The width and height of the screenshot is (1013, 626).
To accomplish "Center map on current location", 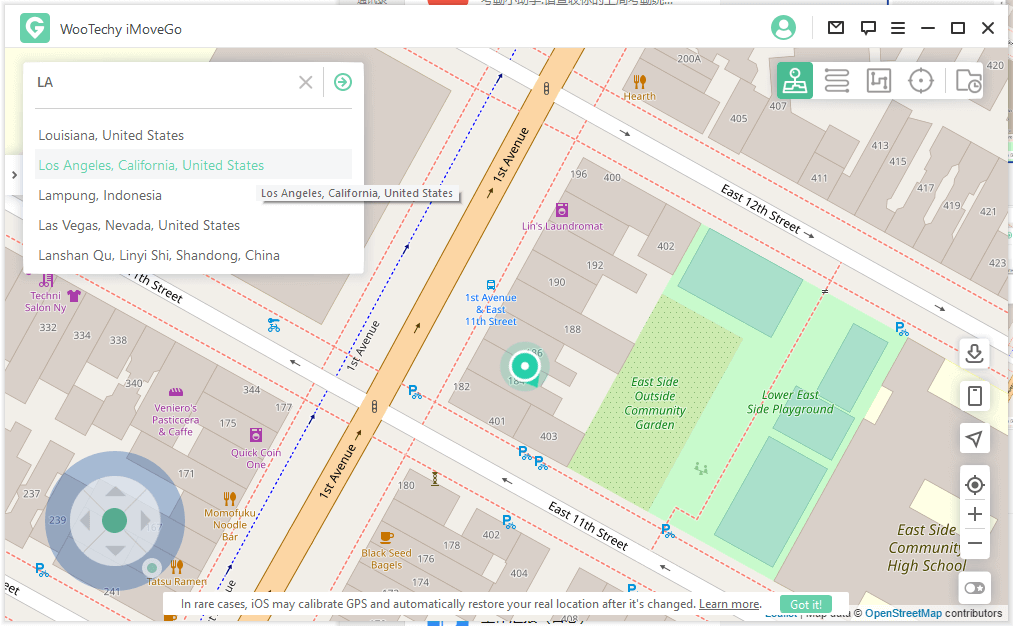I will 974,485.
